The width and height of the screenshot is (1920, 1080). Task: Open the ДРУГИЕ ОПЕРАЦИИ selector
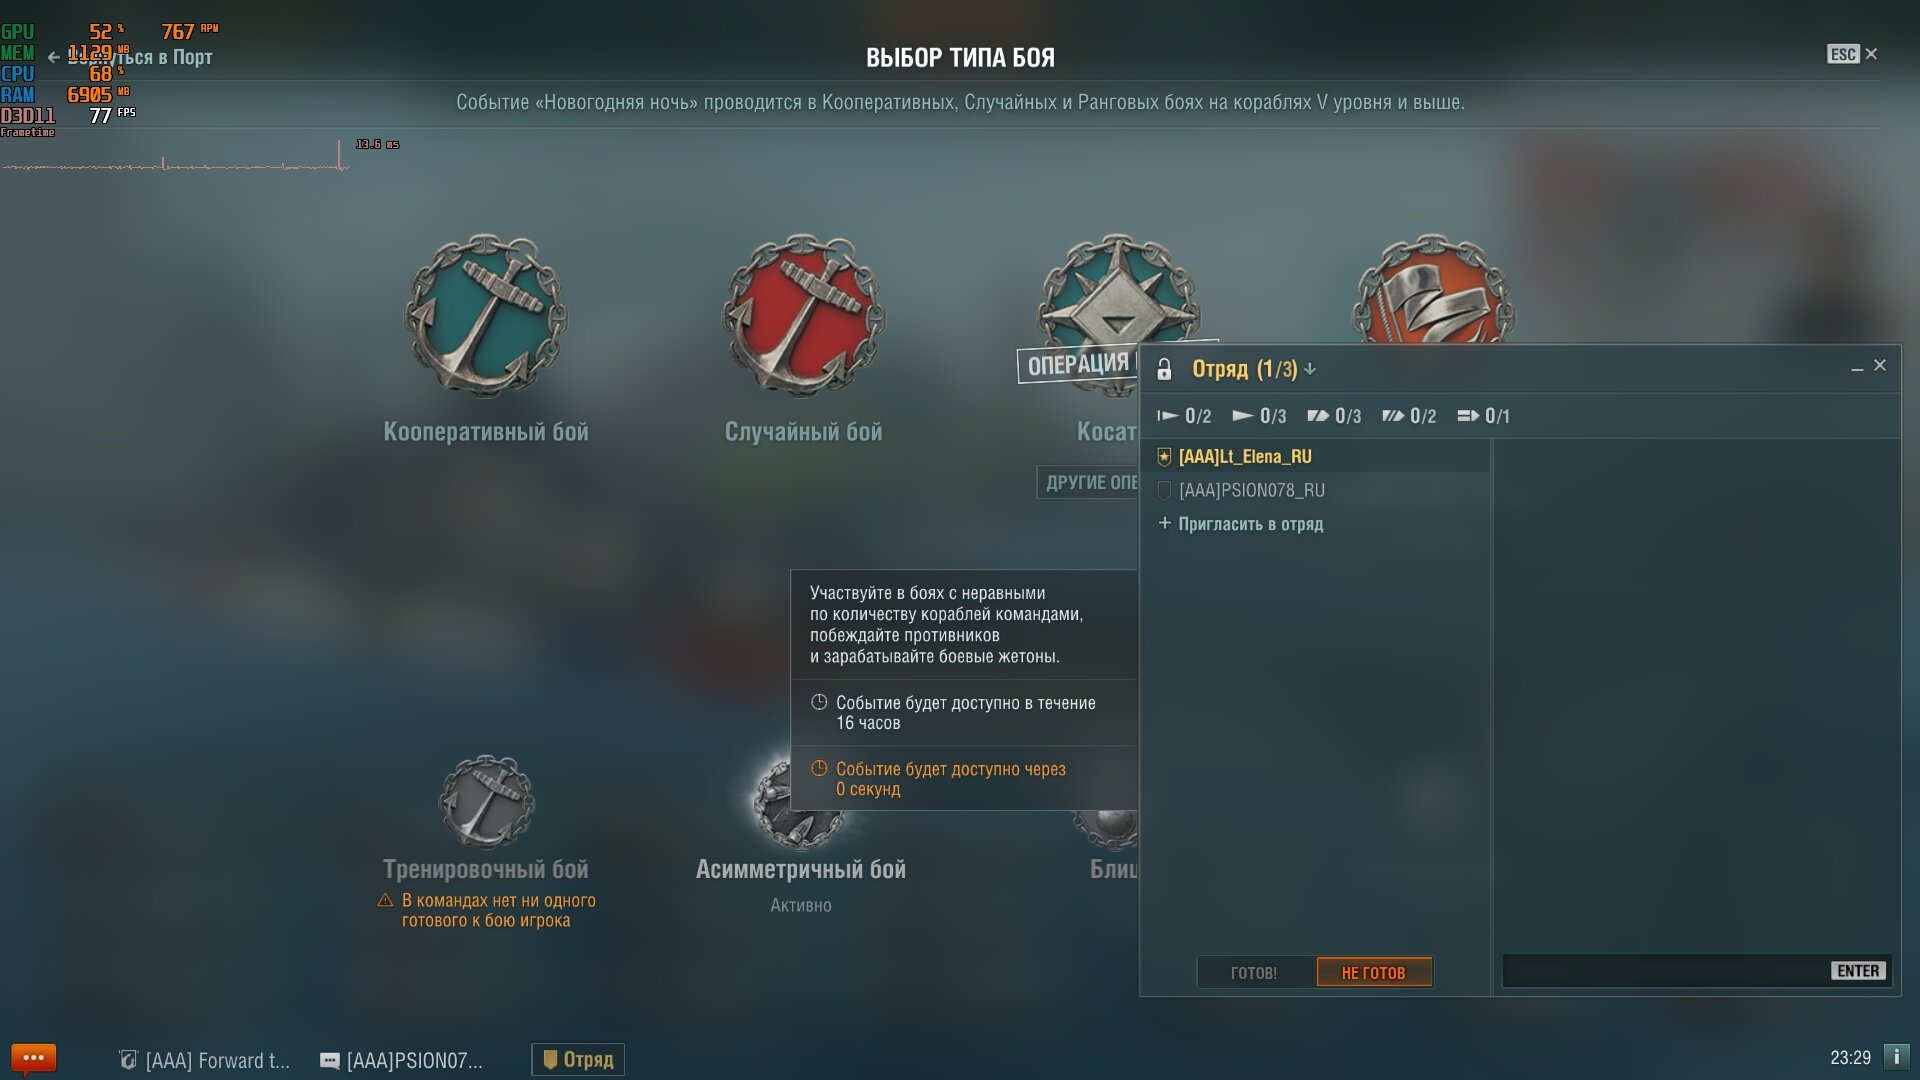tap(1088, 482)
